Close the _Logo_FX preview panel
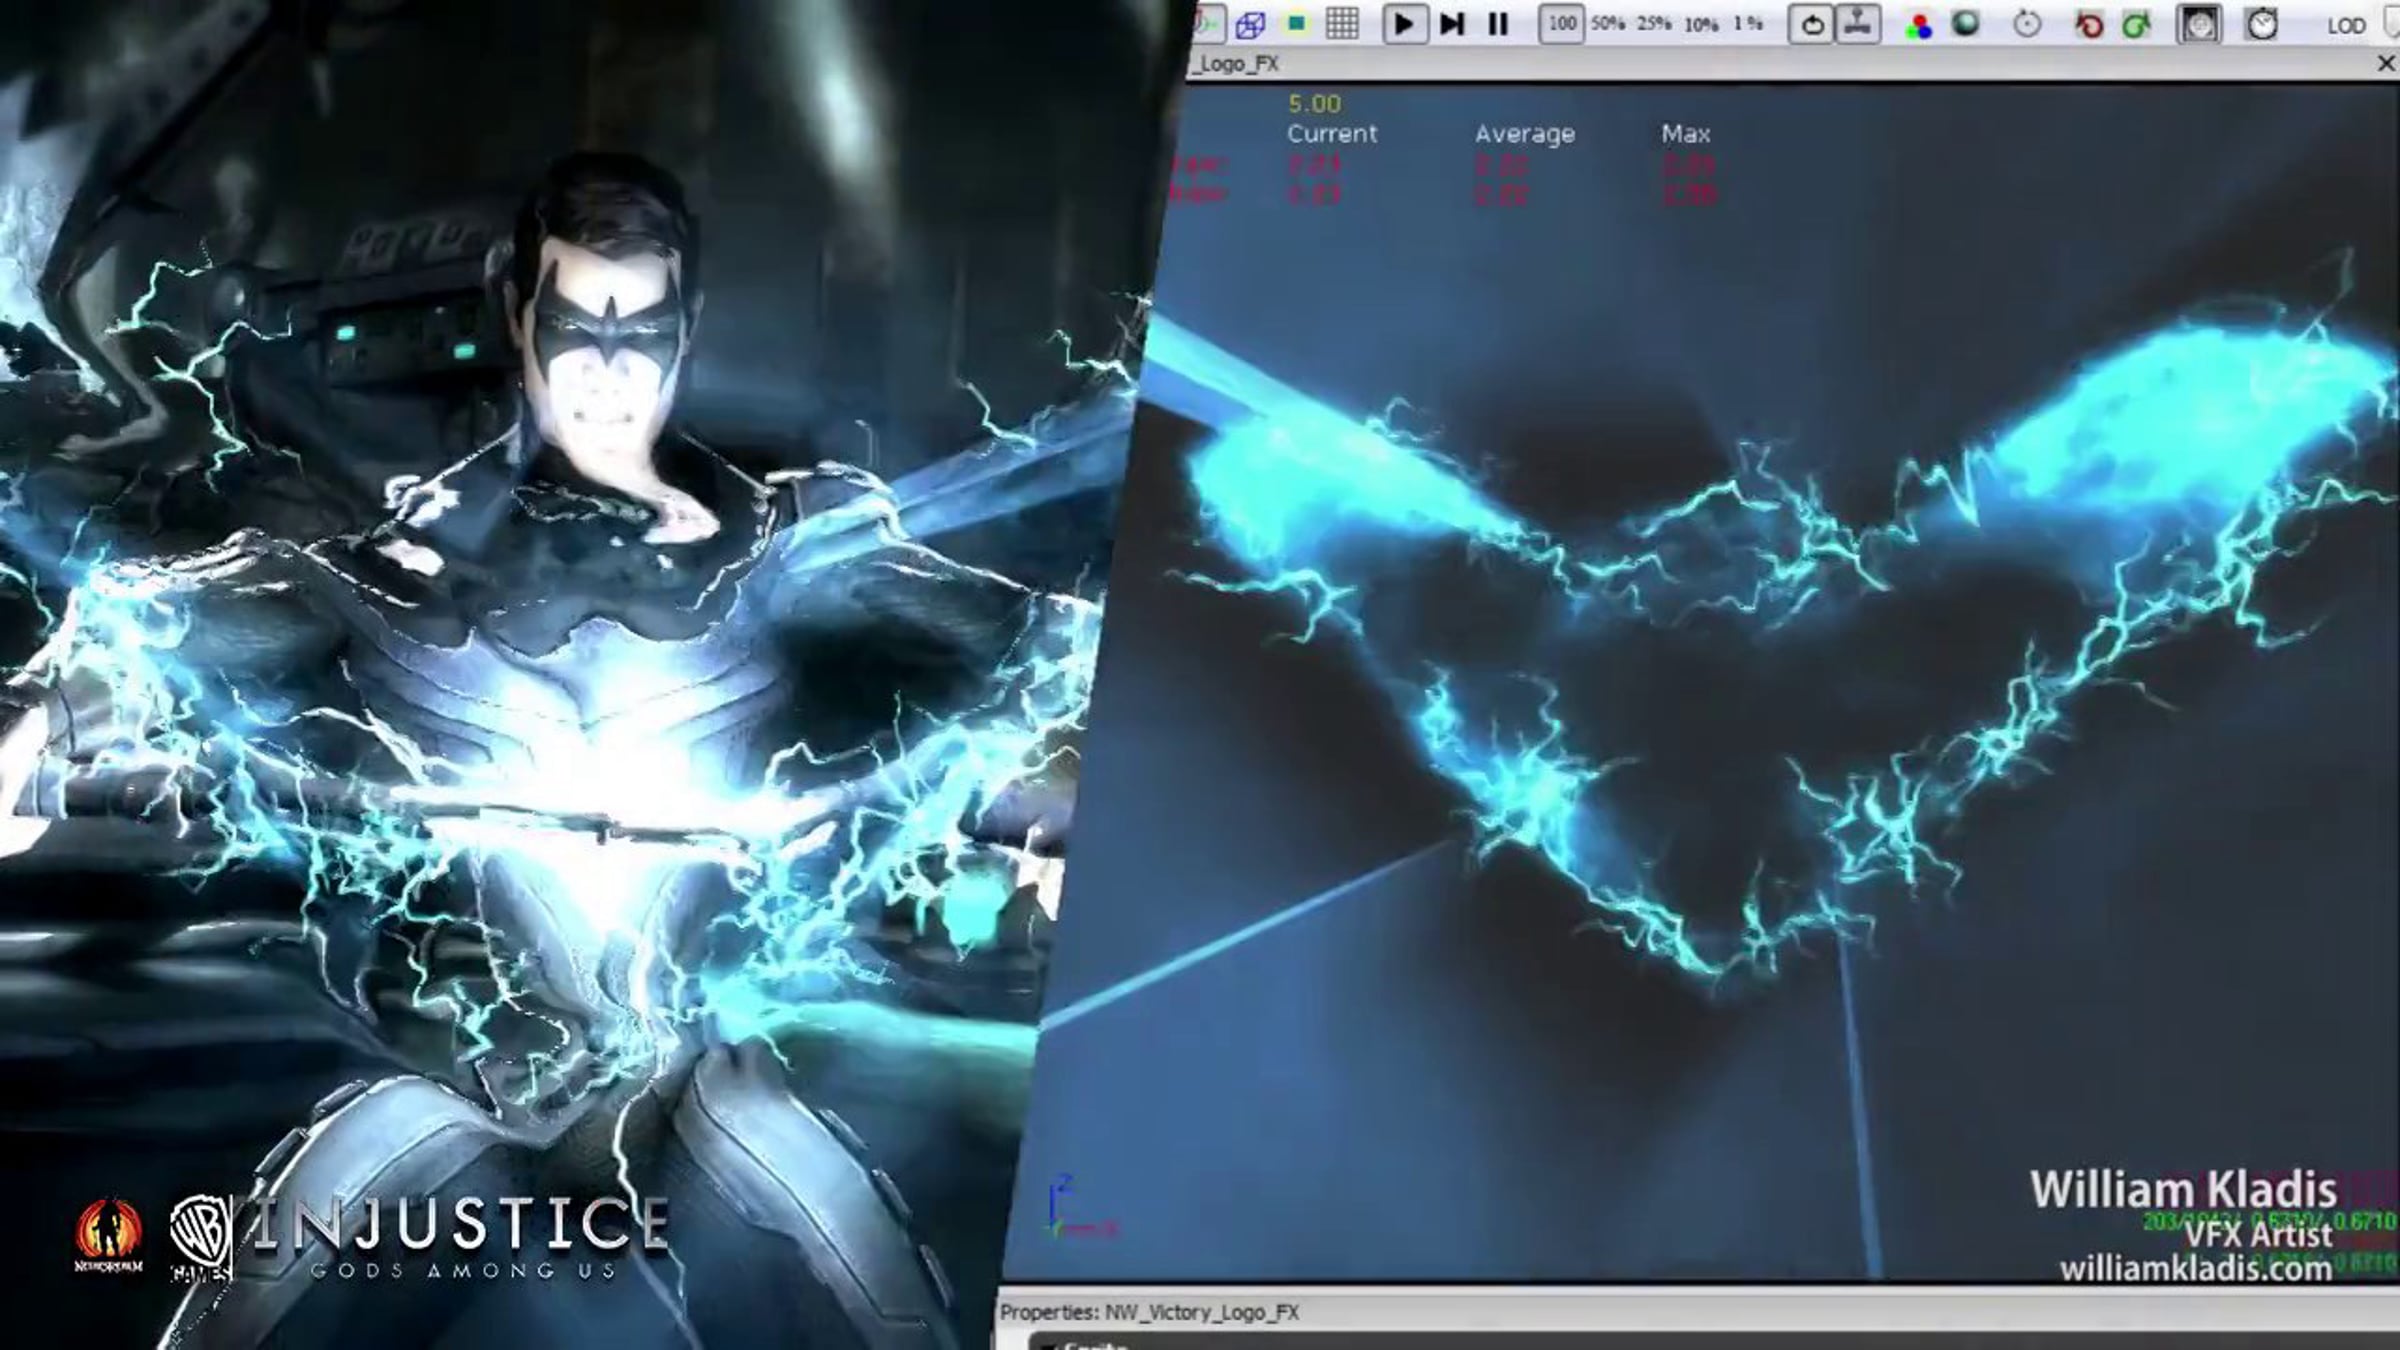 [2386, 64]
